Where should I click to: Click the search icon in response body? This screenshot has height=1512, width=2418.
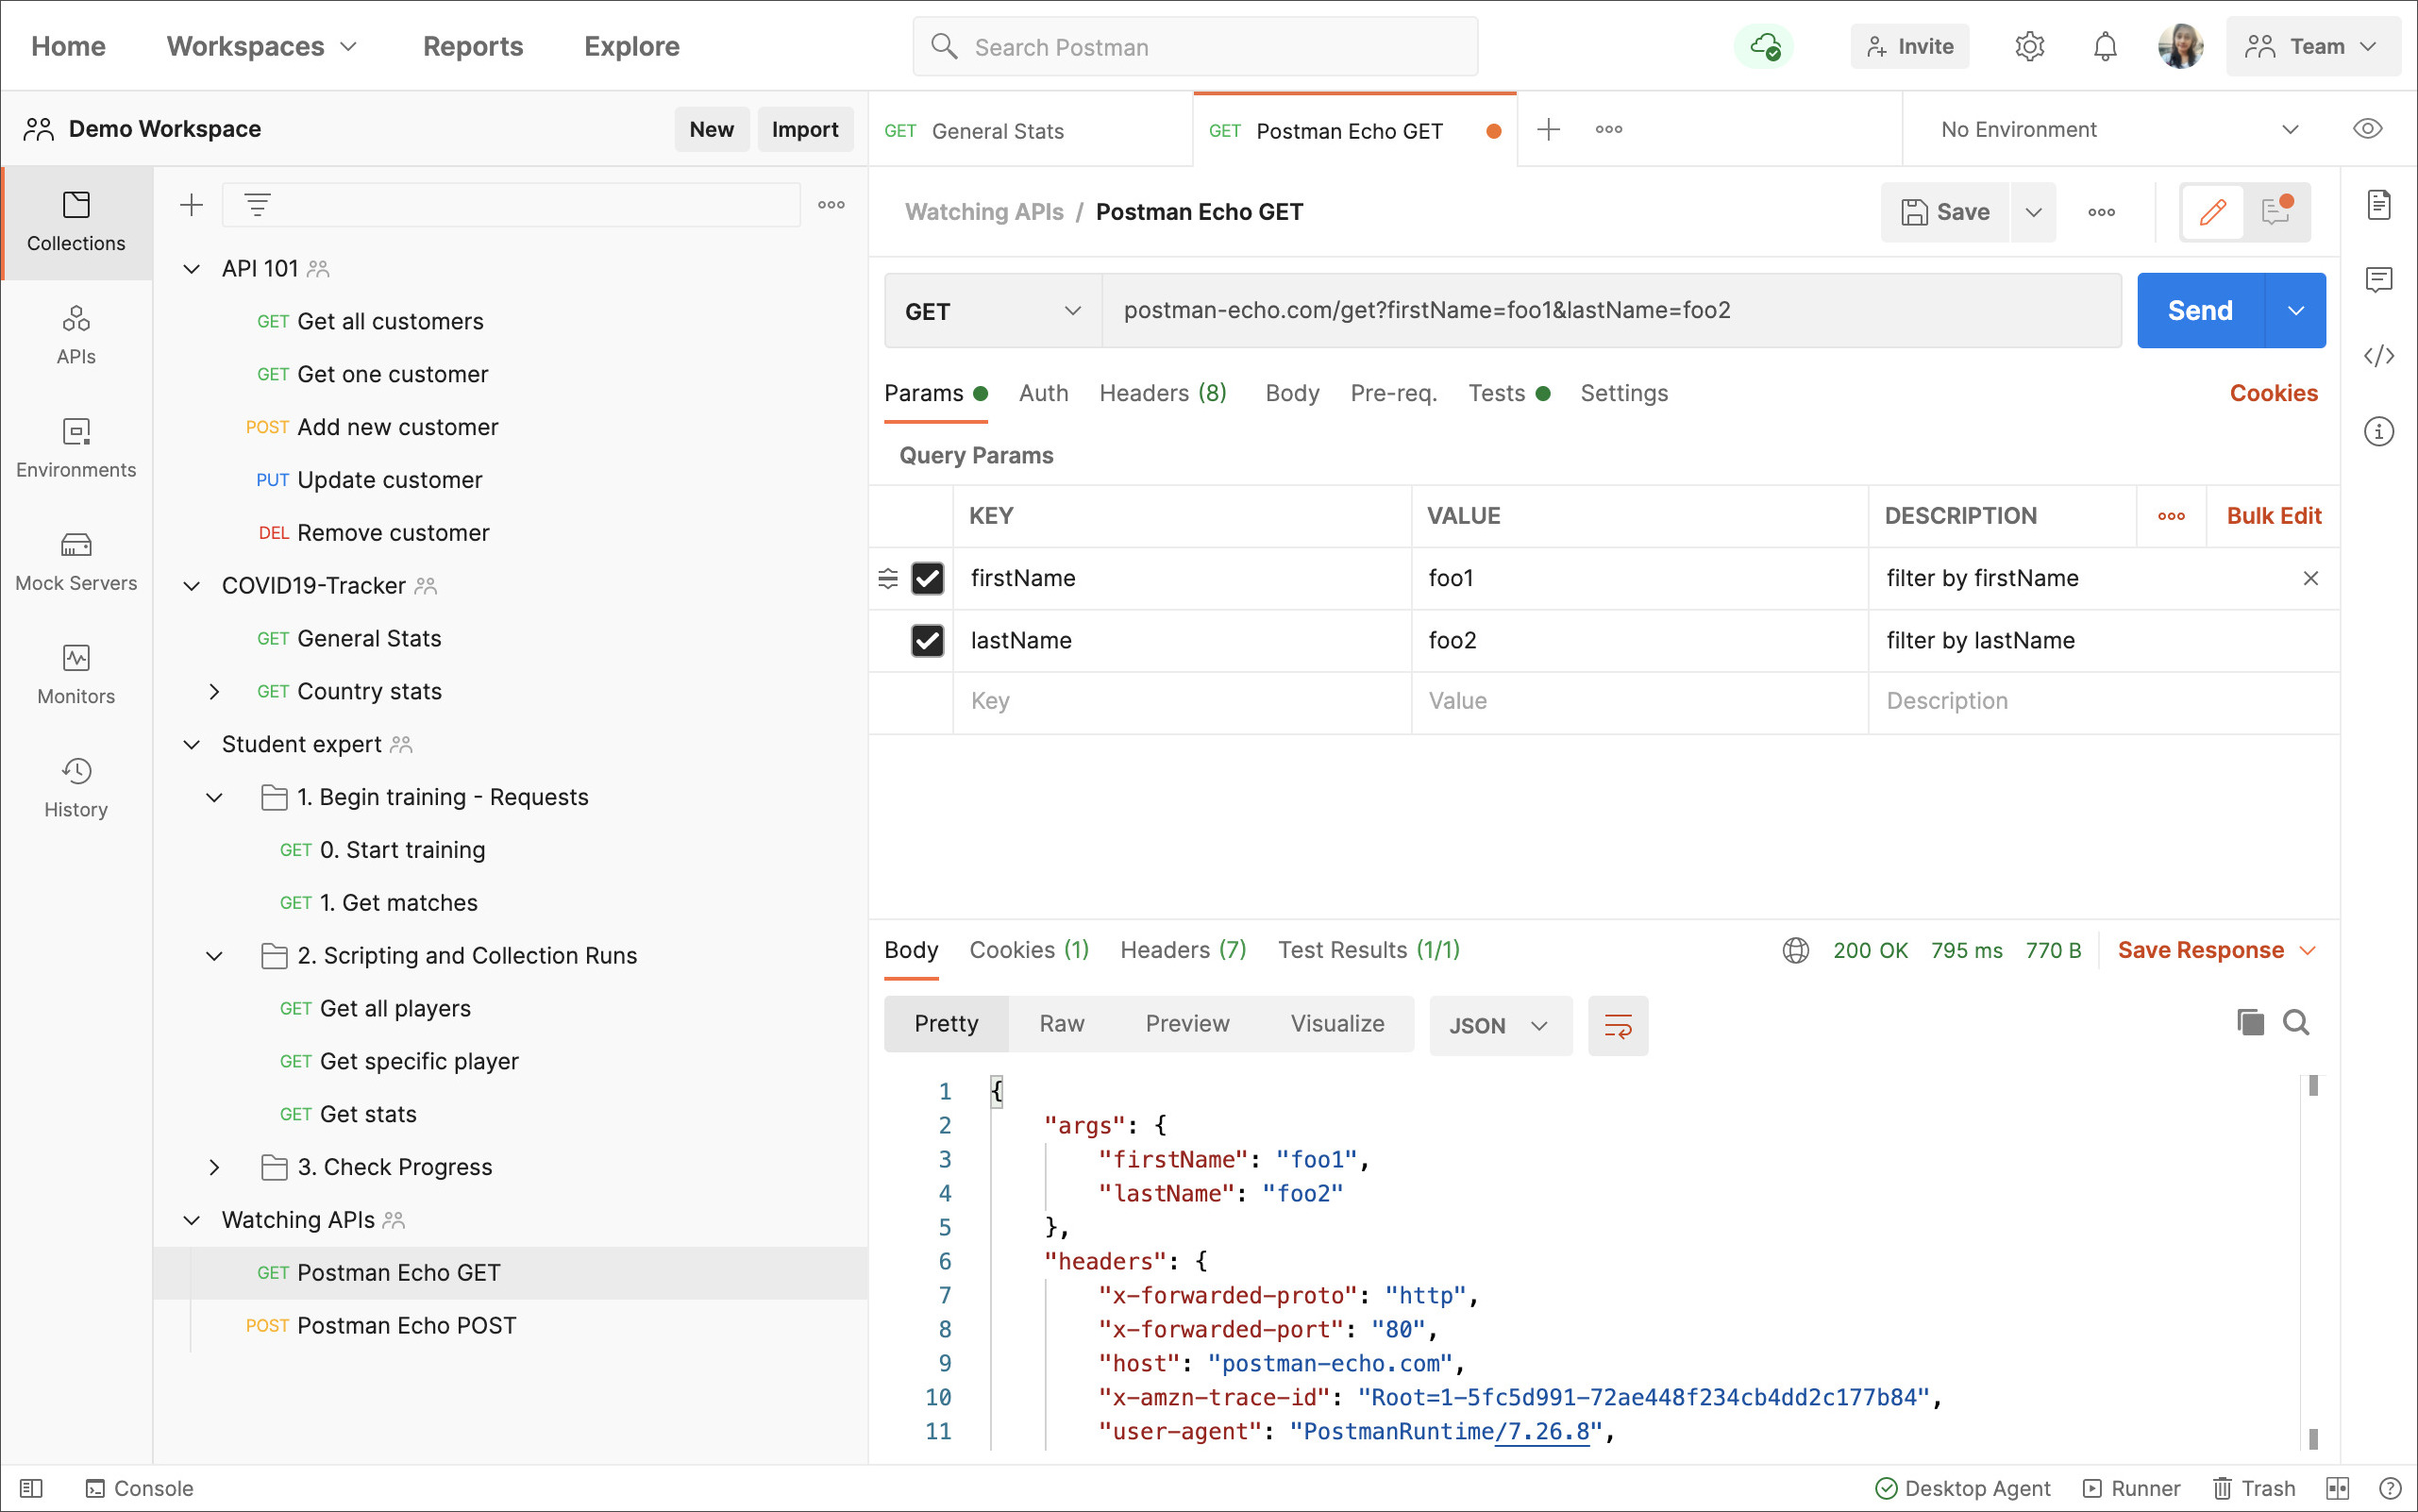(x=2296, y=1021)
